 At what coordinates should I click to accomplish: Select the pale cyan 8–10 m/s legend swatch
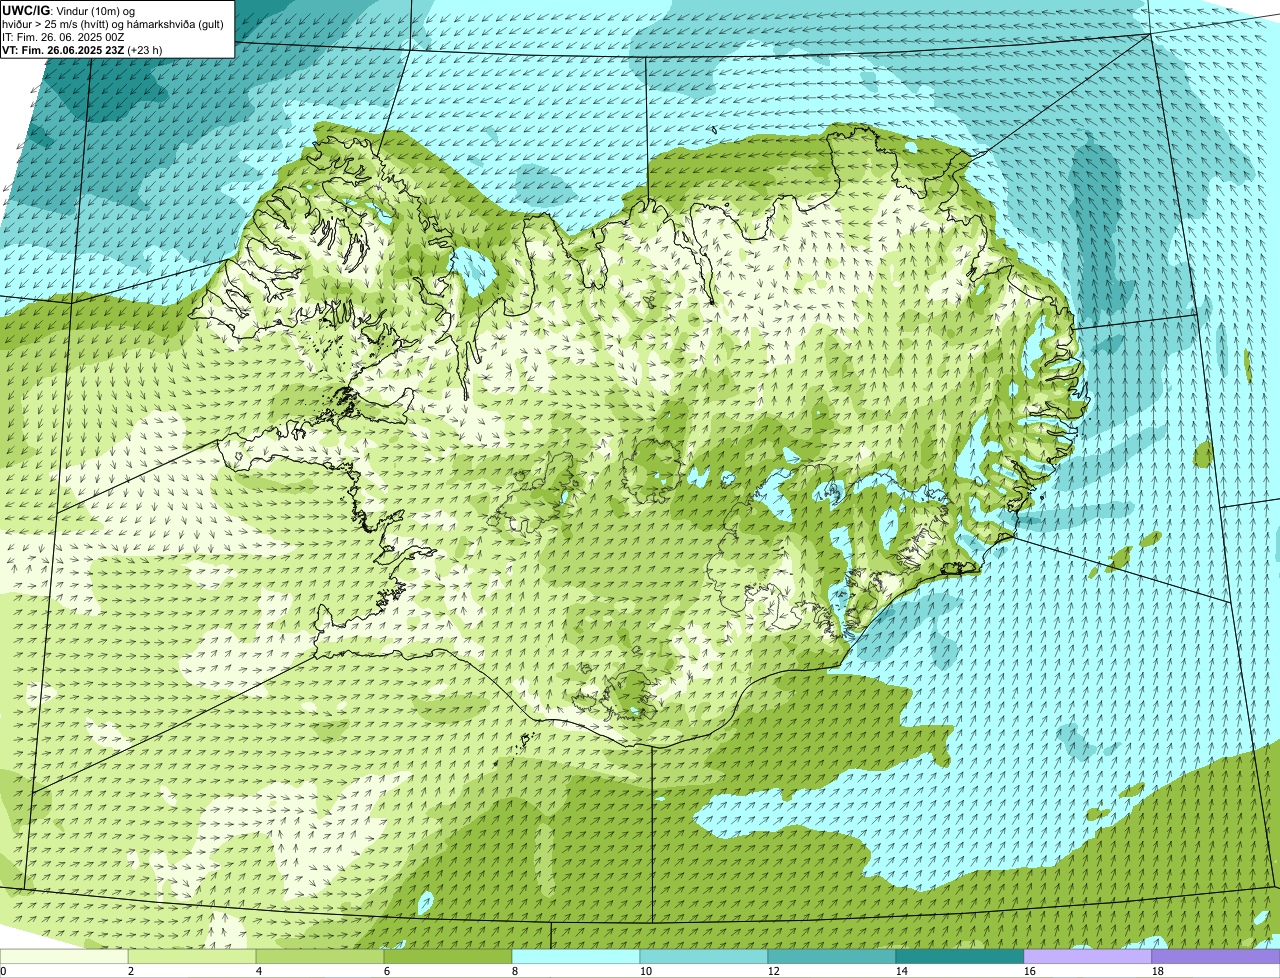click(576, 956)
